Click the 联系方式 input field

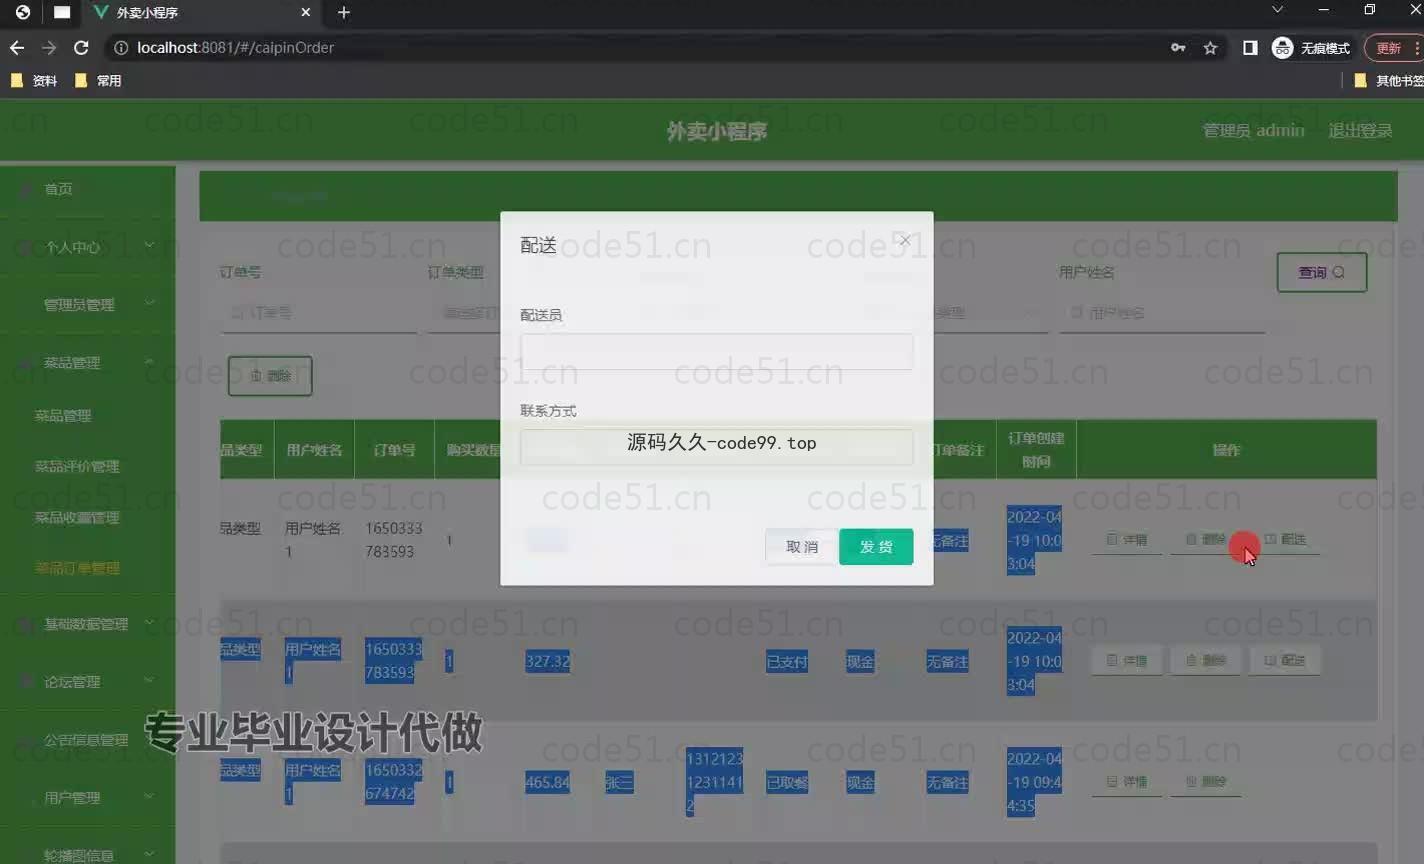tap(716, 446)
